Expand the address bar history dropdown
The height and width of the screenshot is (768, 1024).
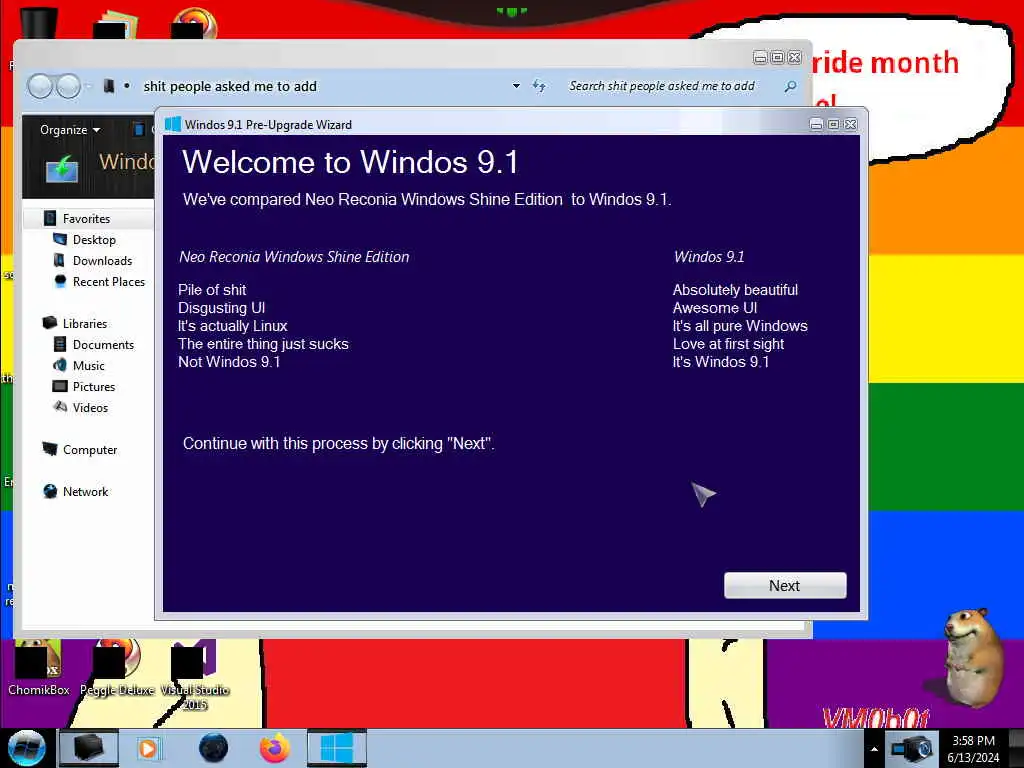(x=516, y=86)
